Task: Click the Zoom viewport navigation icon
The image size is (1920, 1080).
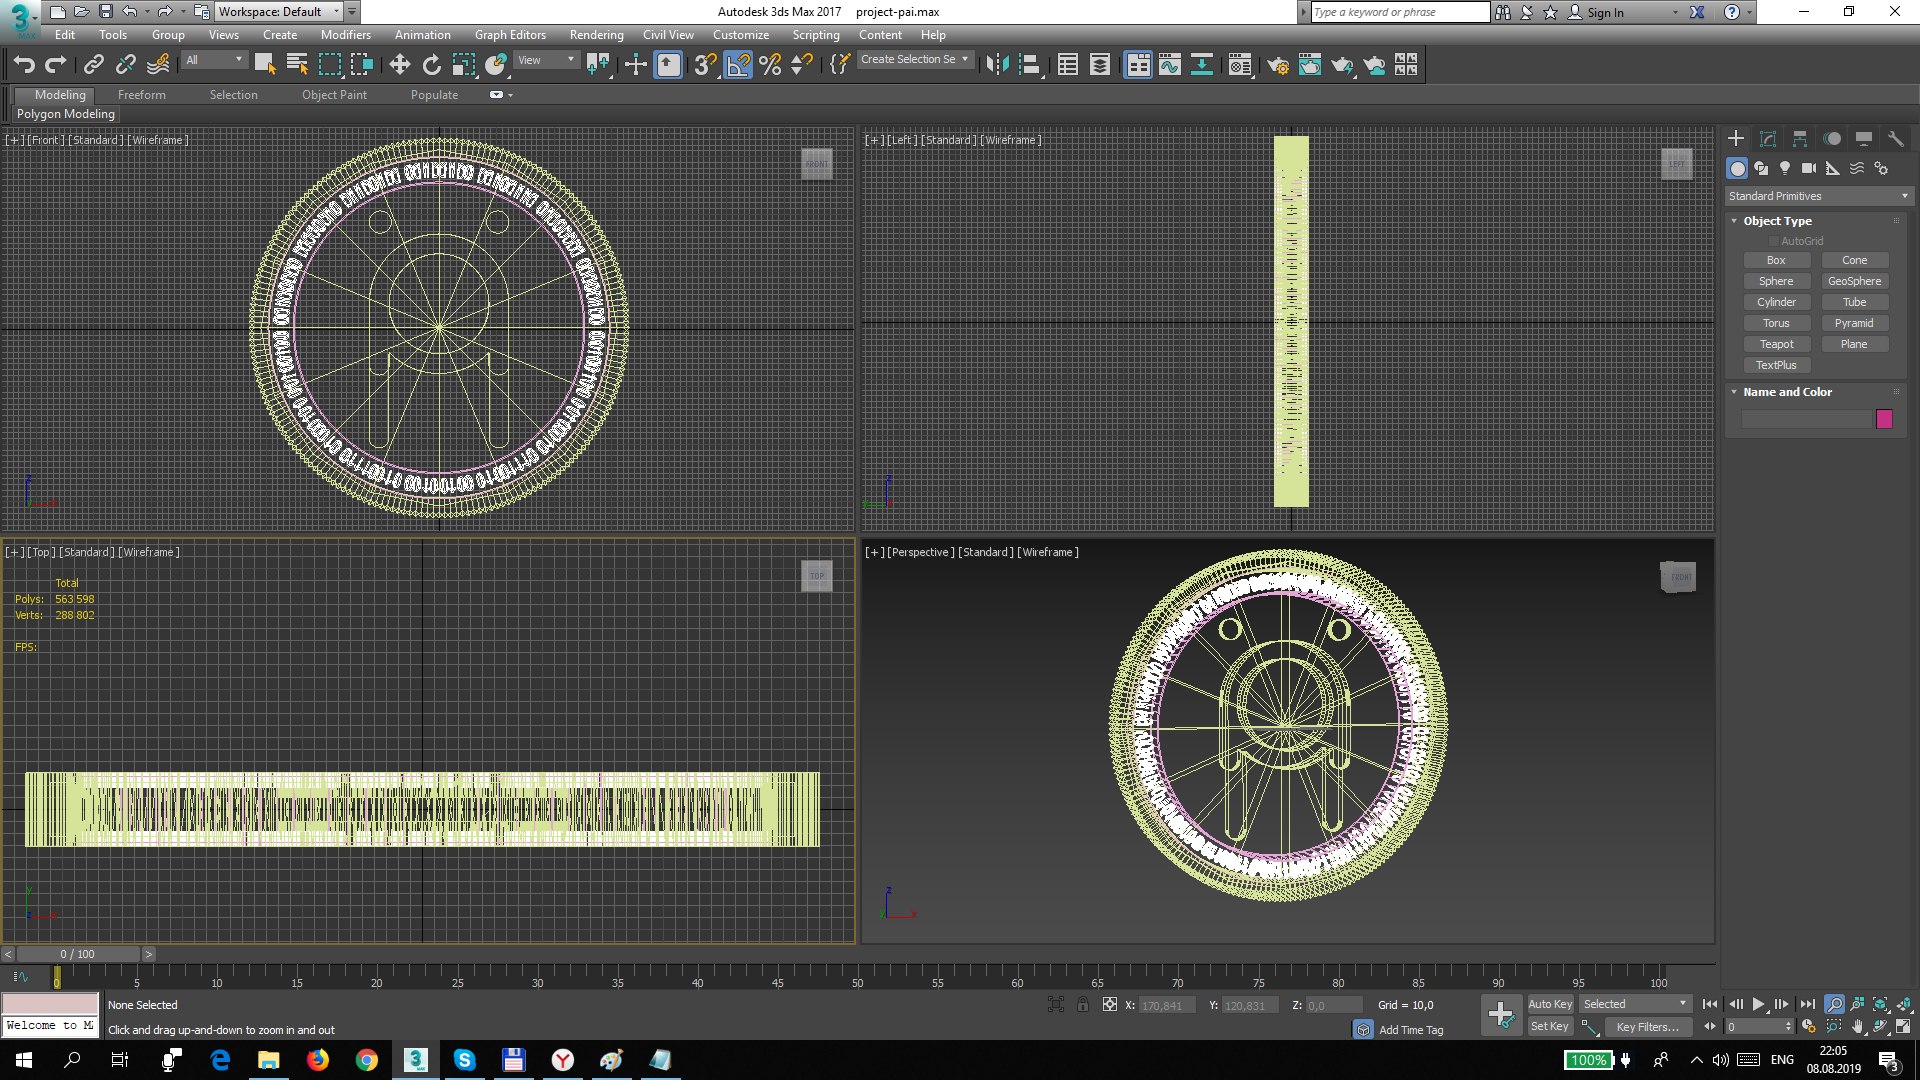Action: click(x=1834, y=1004)
